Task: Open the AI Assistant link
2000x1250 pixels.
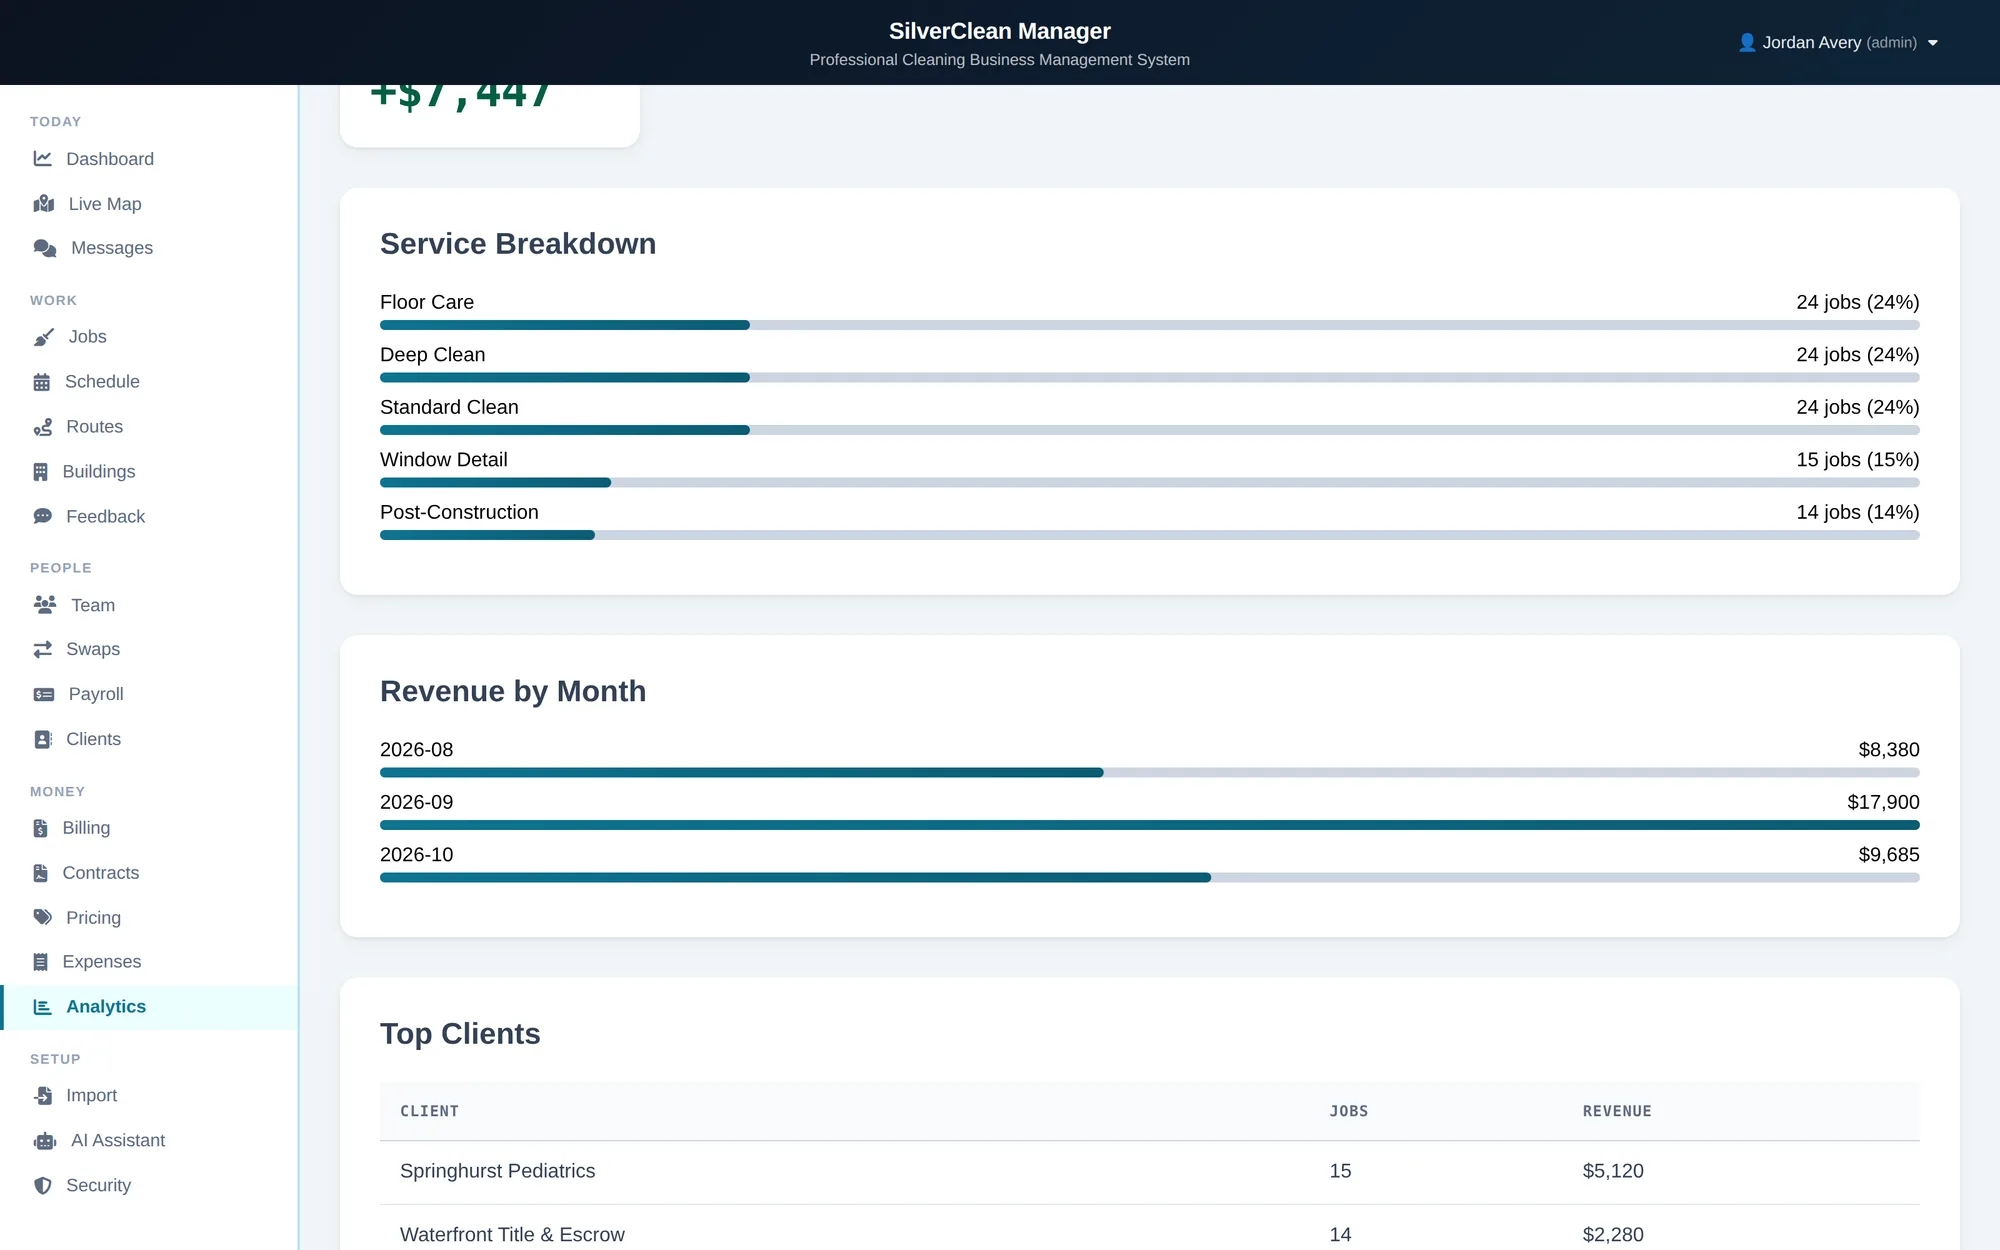Action: (150, 1141)
